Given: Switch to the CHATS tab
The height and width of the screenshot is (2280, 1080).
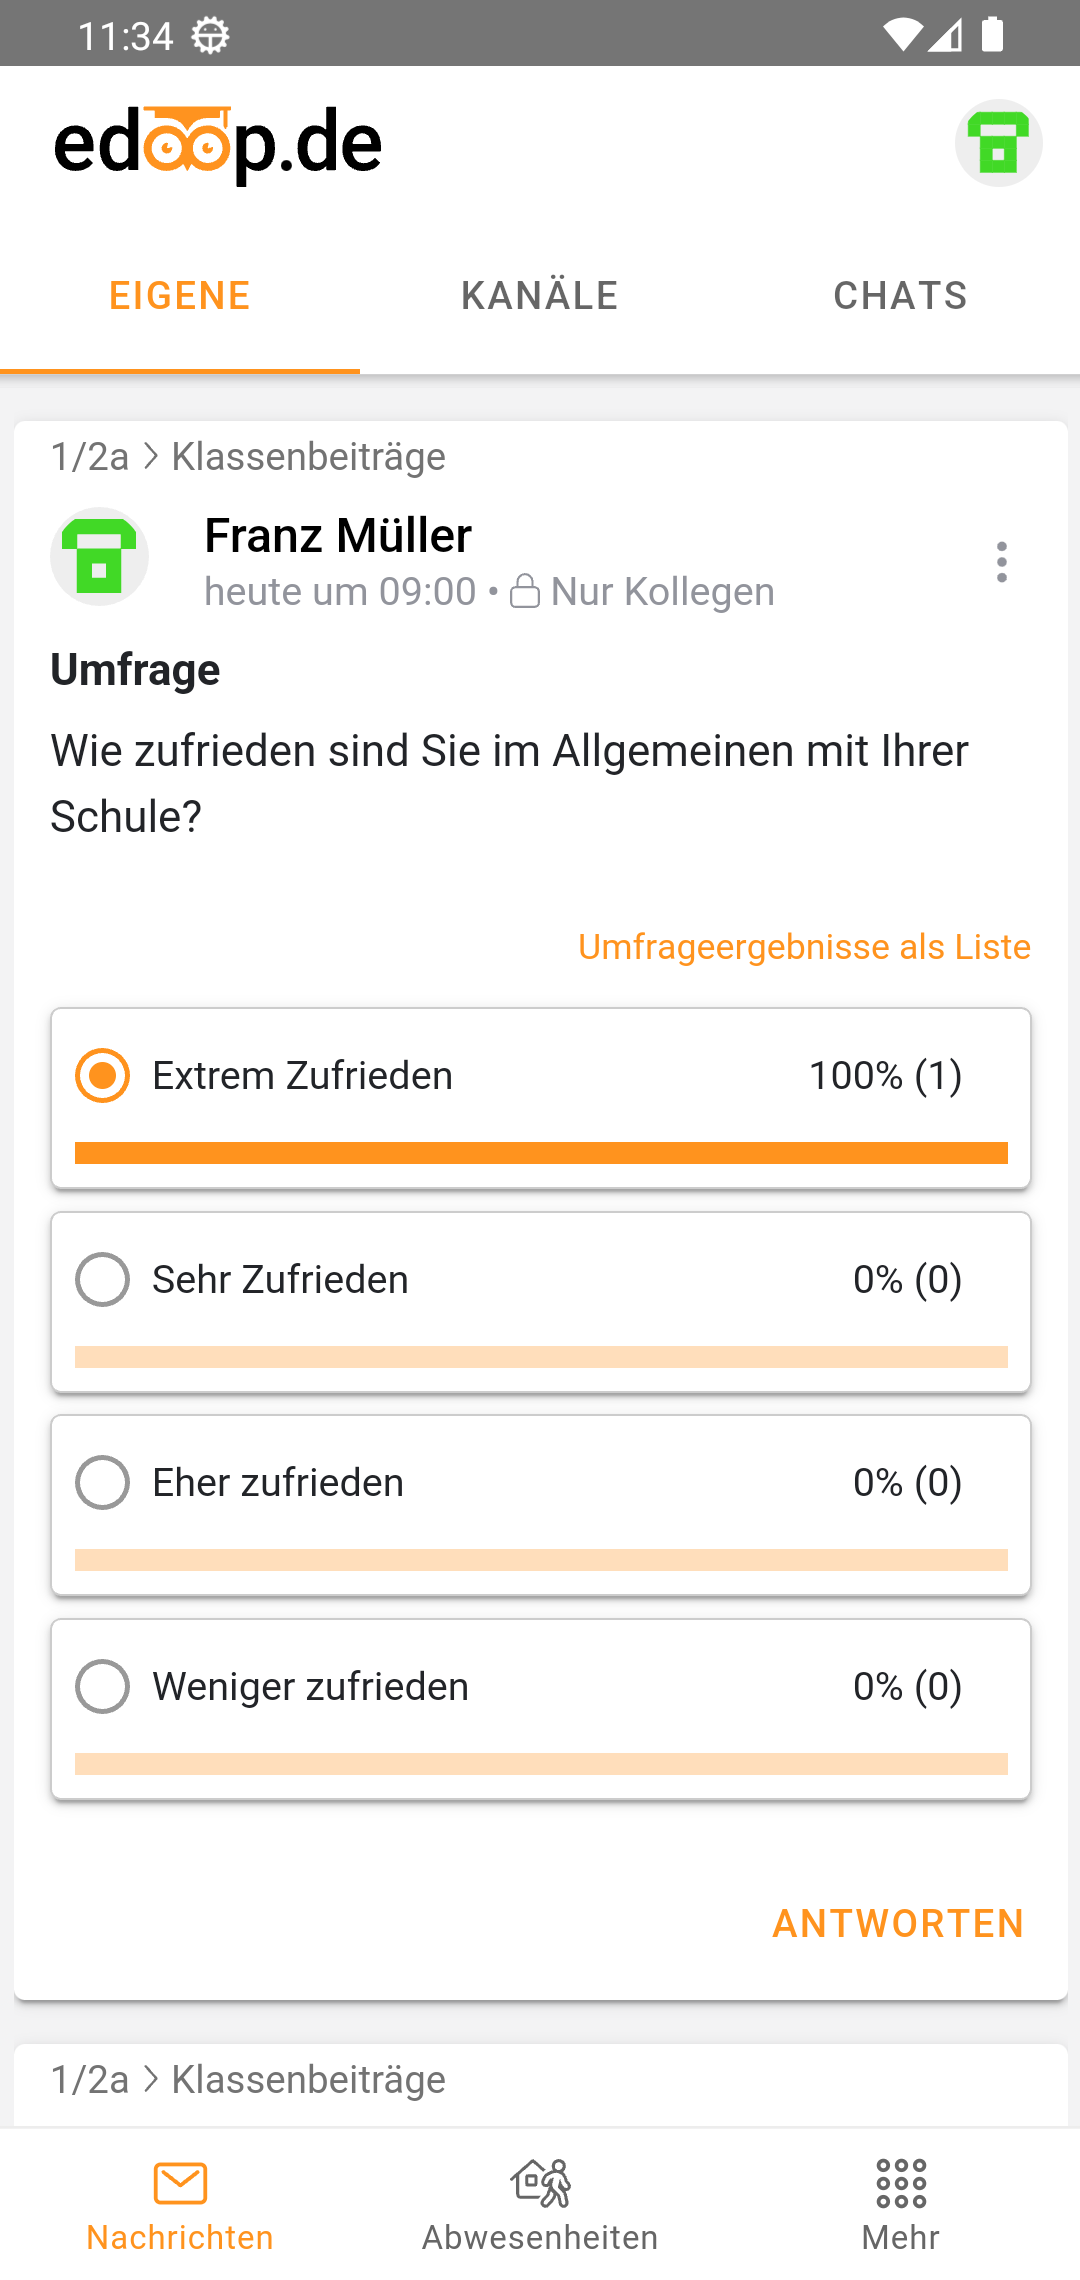Looking at the screenshot, I should tap(900, 296).
